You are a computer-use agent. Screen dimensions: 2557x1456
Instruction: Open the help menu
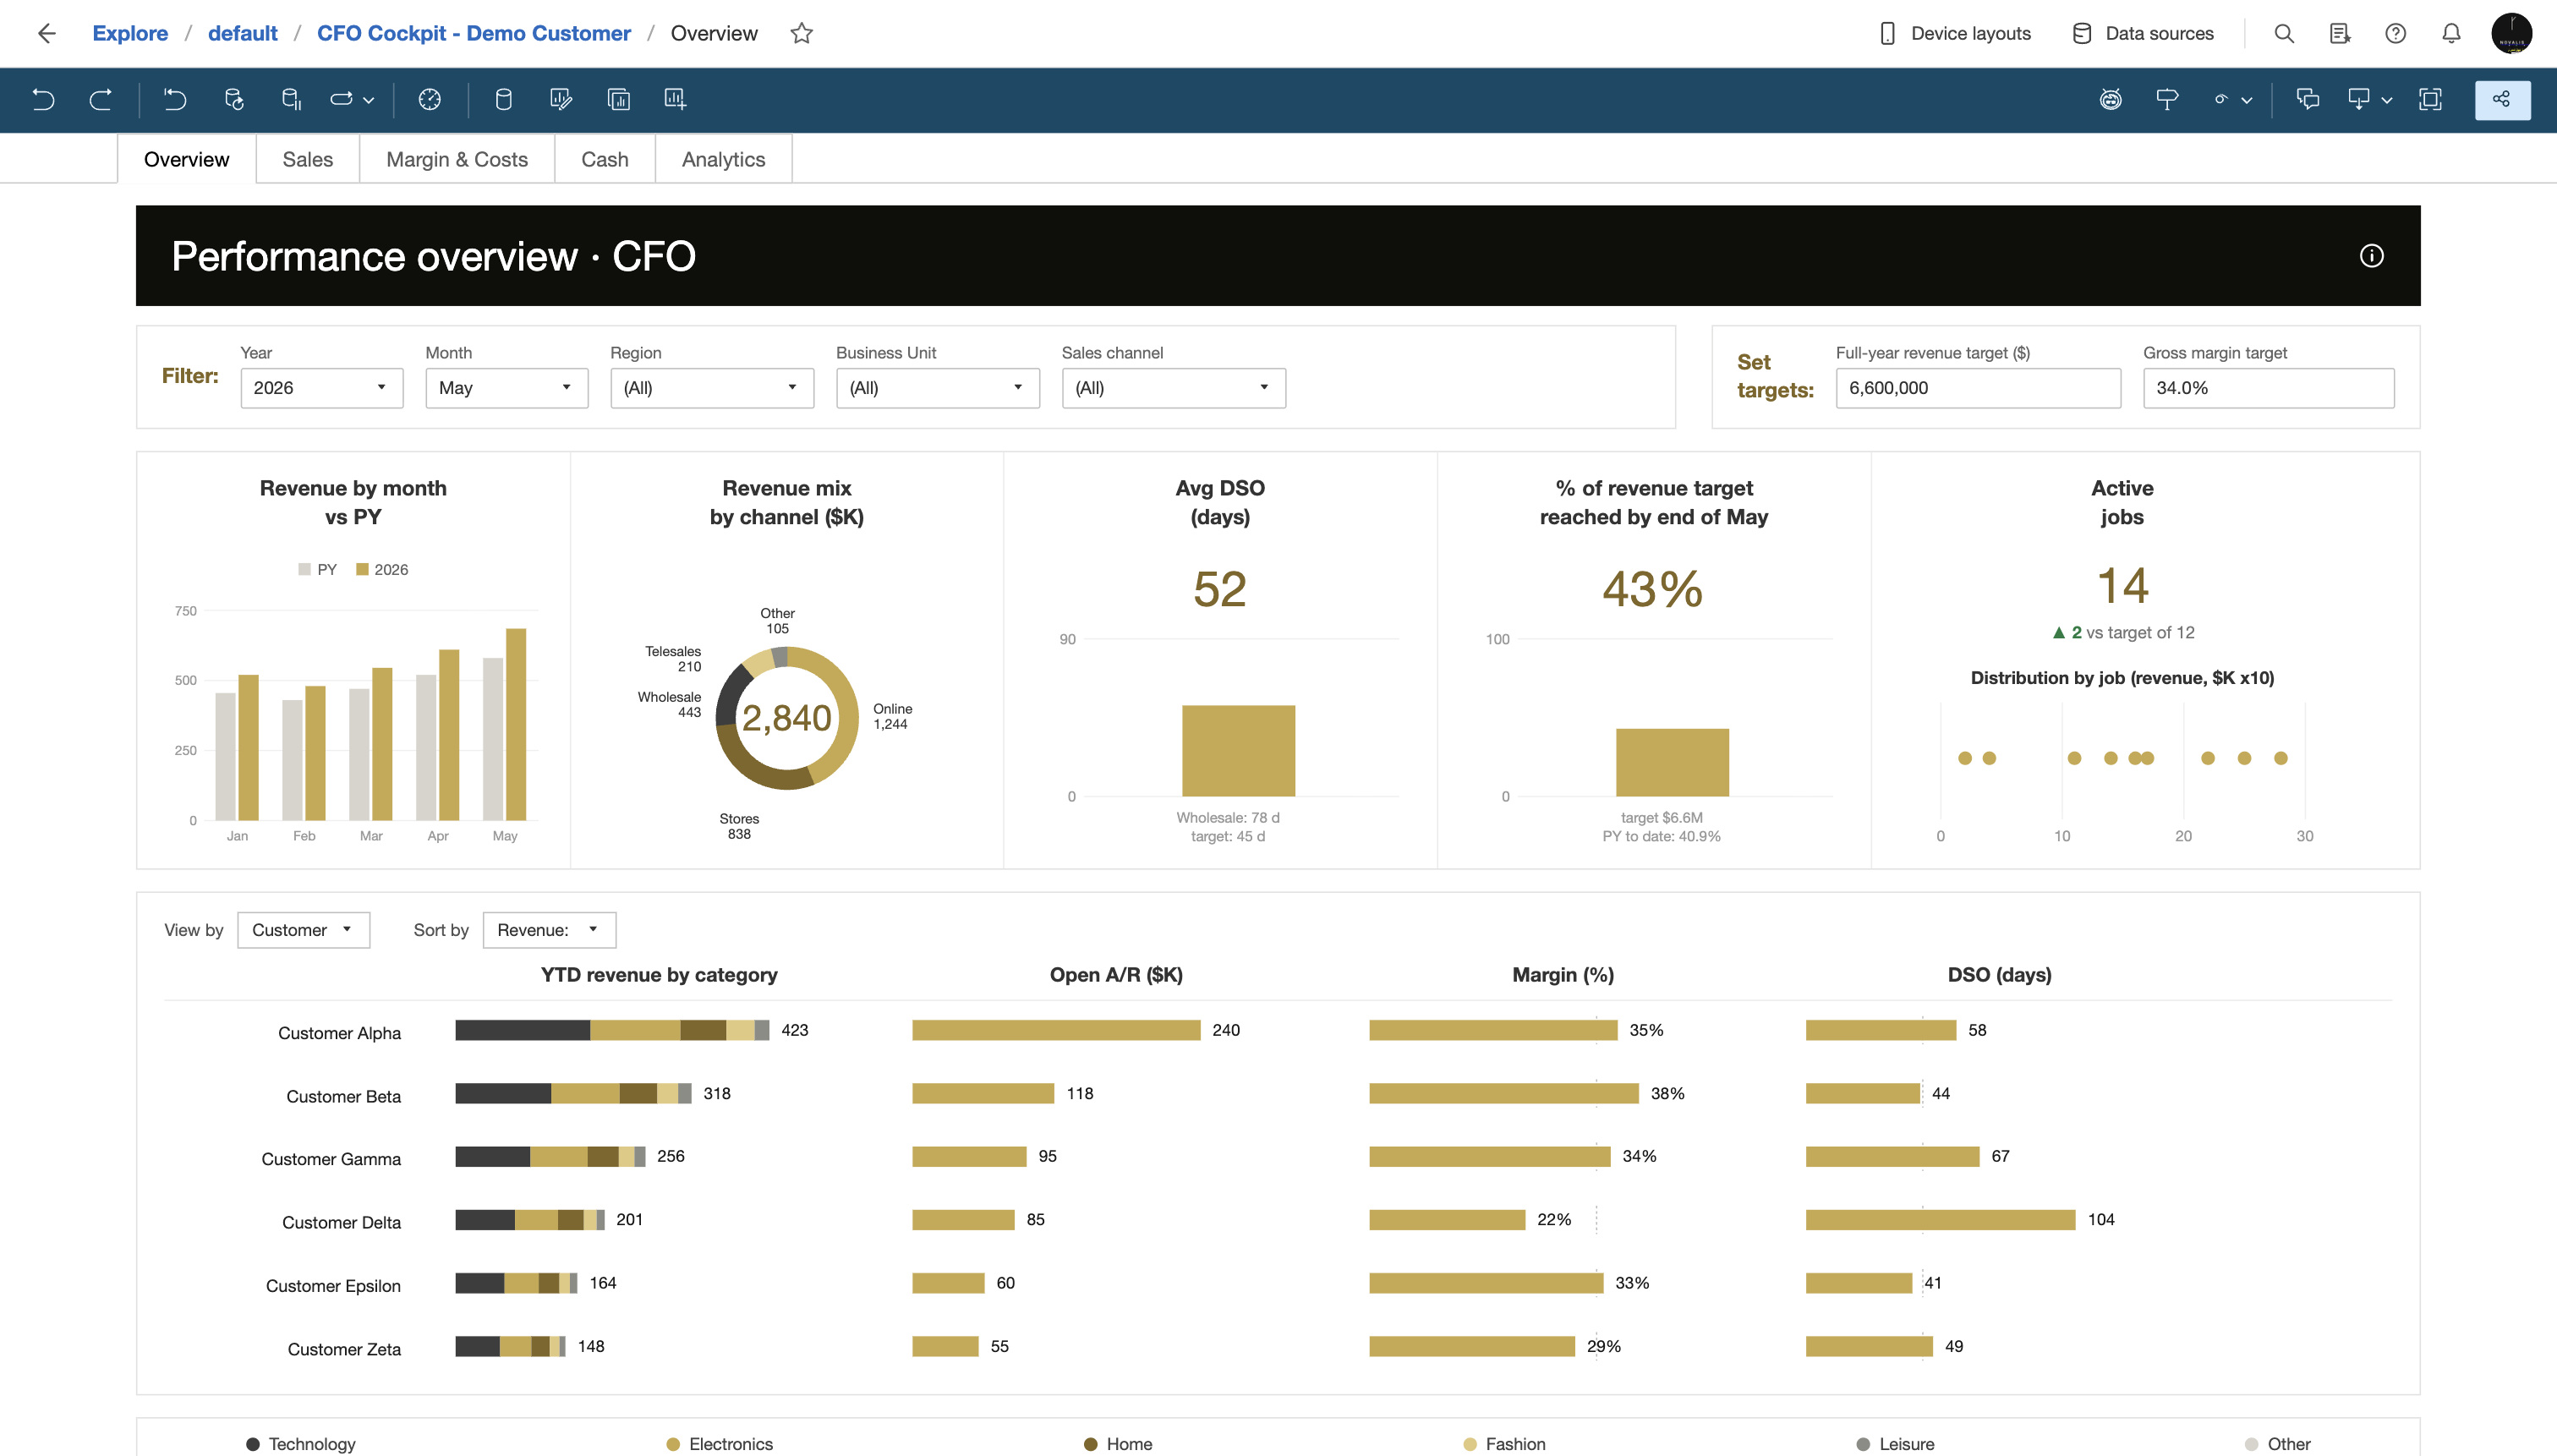point(2395,33)
